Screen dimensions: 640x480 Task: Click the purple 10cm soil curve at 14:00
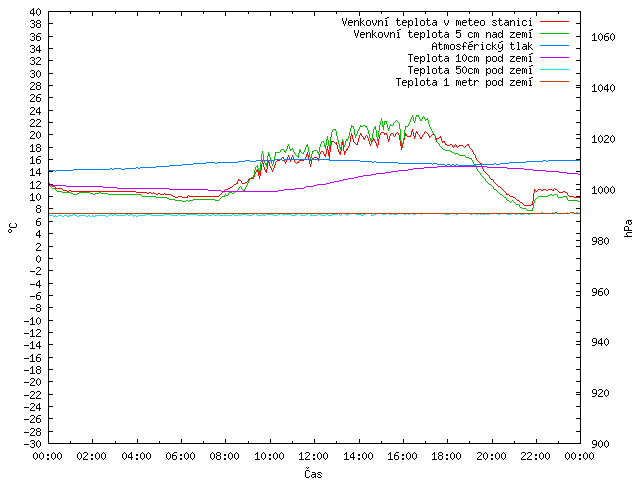pyautogui.click(x=359, y=176)
